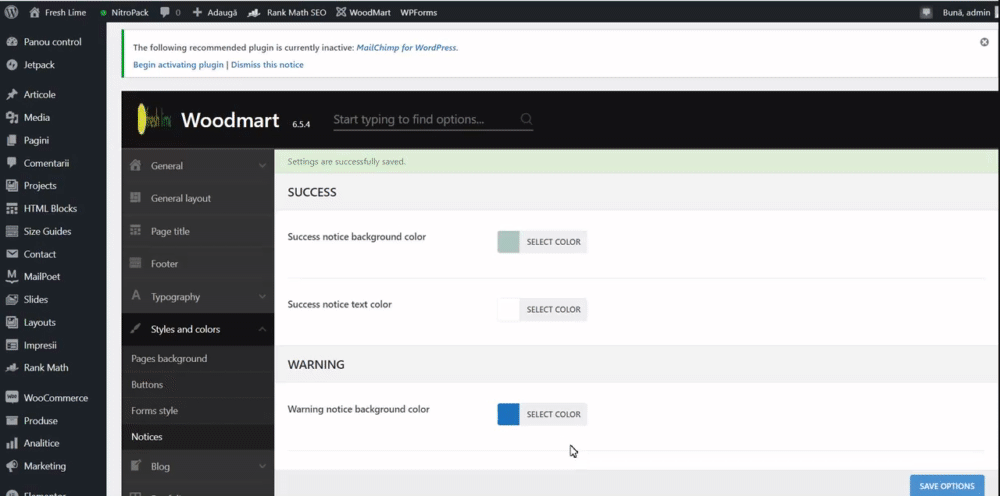Open Panou control dashboard icon
Viewport: 1000px width, 496px height.
pos(11,42)
